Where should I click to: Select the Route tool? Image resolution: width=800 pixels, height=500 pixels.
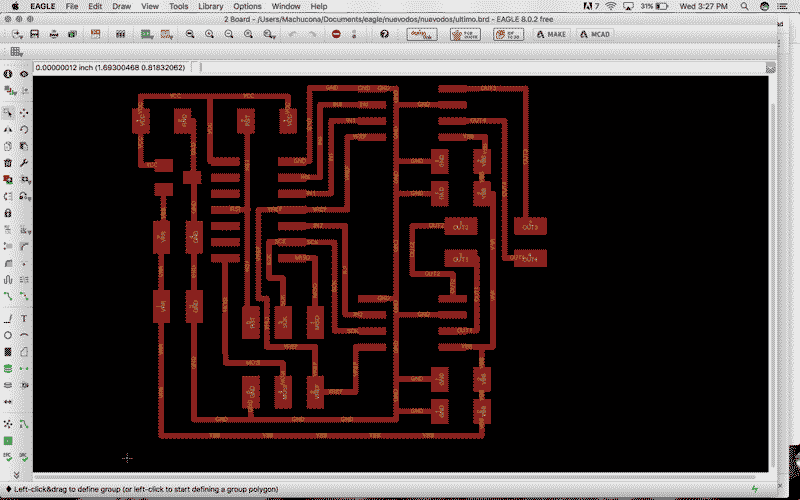click(x=8, y=296)
